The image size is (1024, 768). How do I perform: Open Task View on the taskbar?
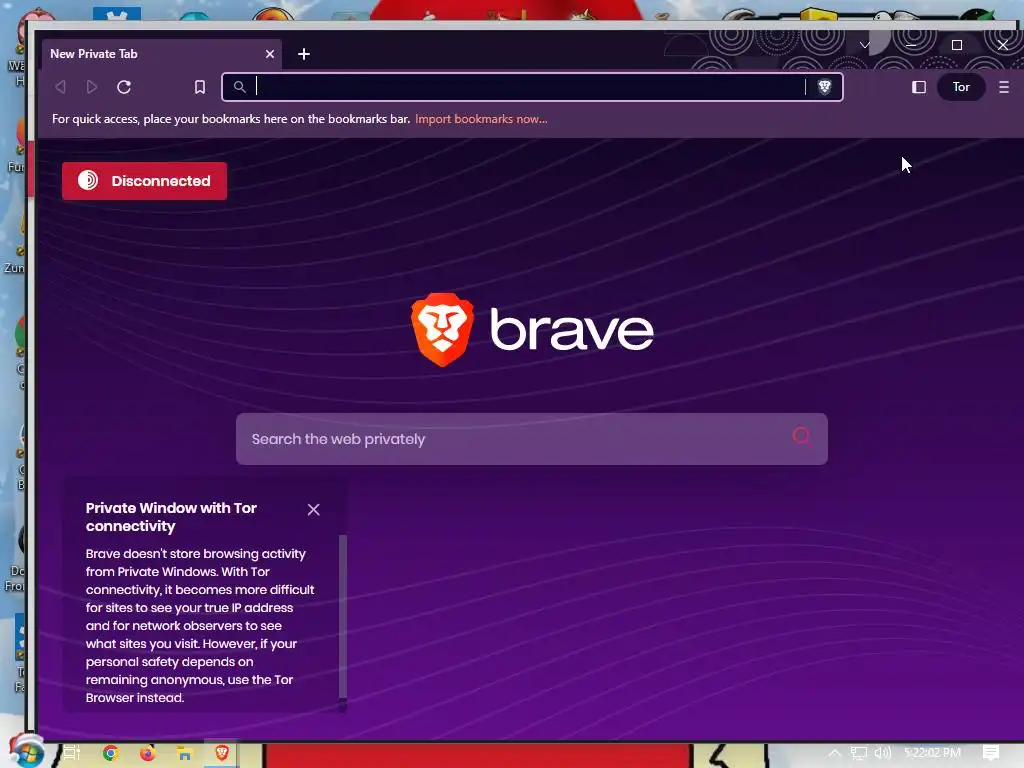tap(72, 753)
